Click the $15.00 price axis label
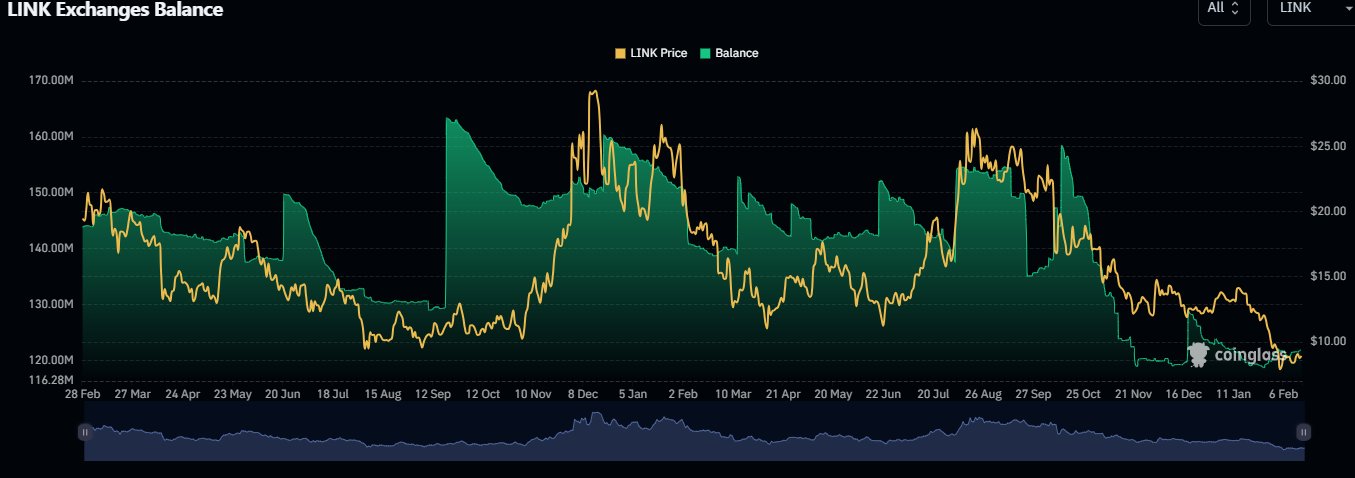The height and width of the screenshot is (478, 1355). coord(1327,276)
